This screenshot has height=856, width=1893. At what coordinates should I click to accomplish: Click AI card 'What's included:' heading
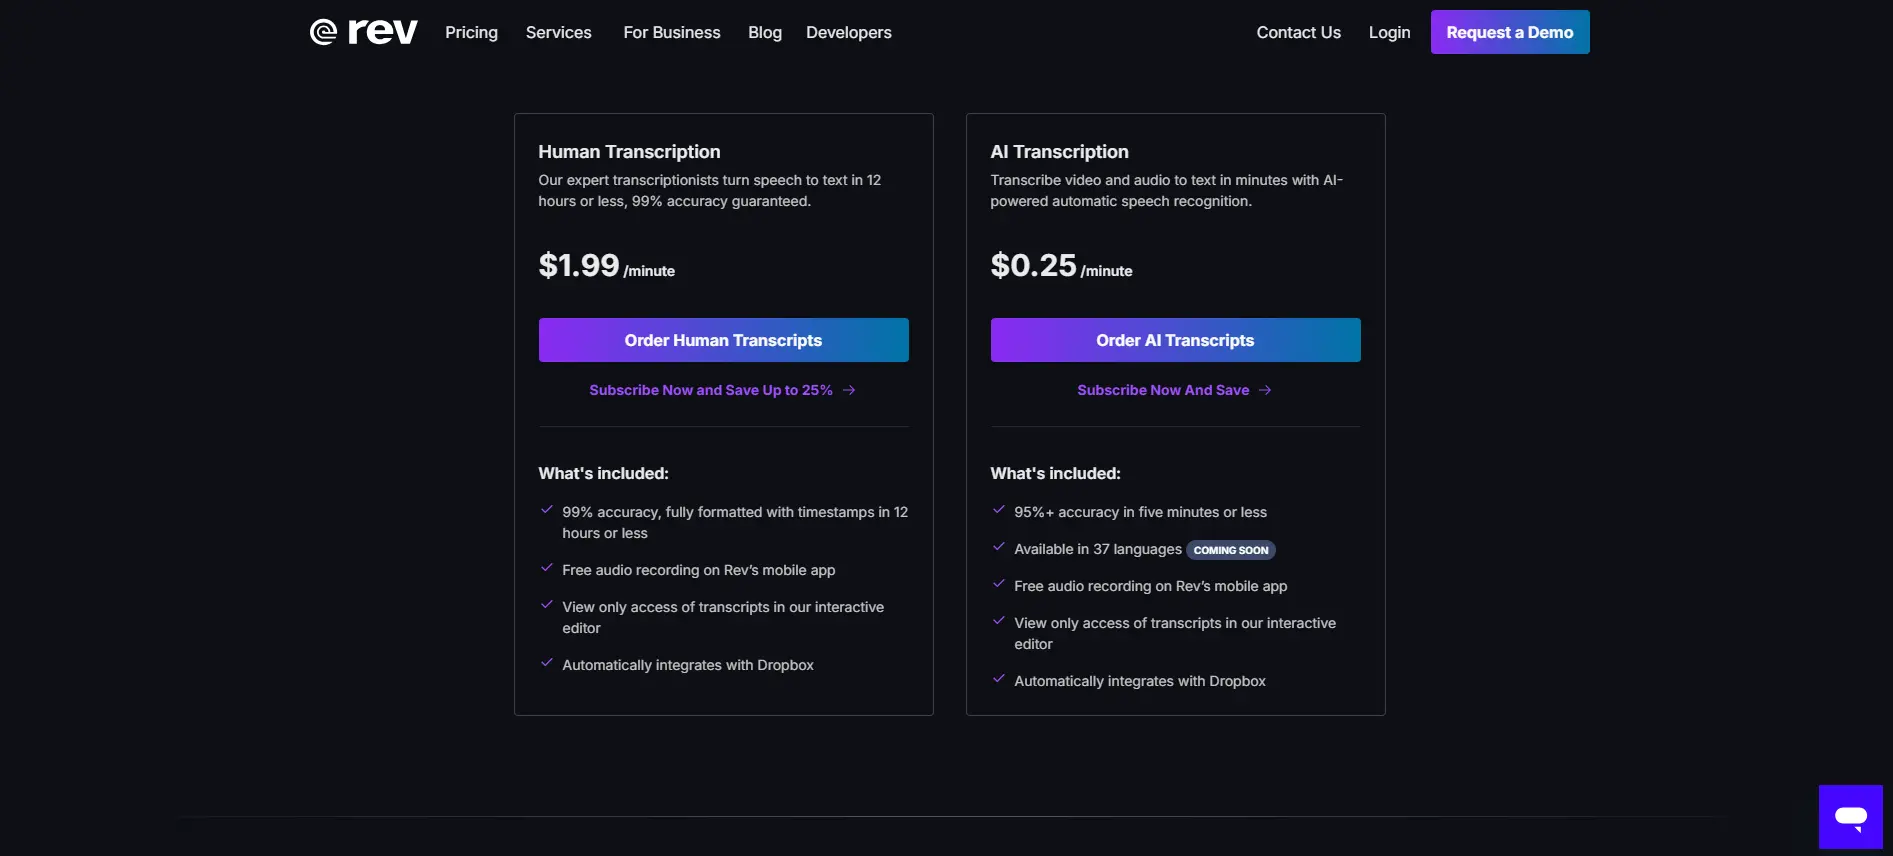coord(1055,473)
